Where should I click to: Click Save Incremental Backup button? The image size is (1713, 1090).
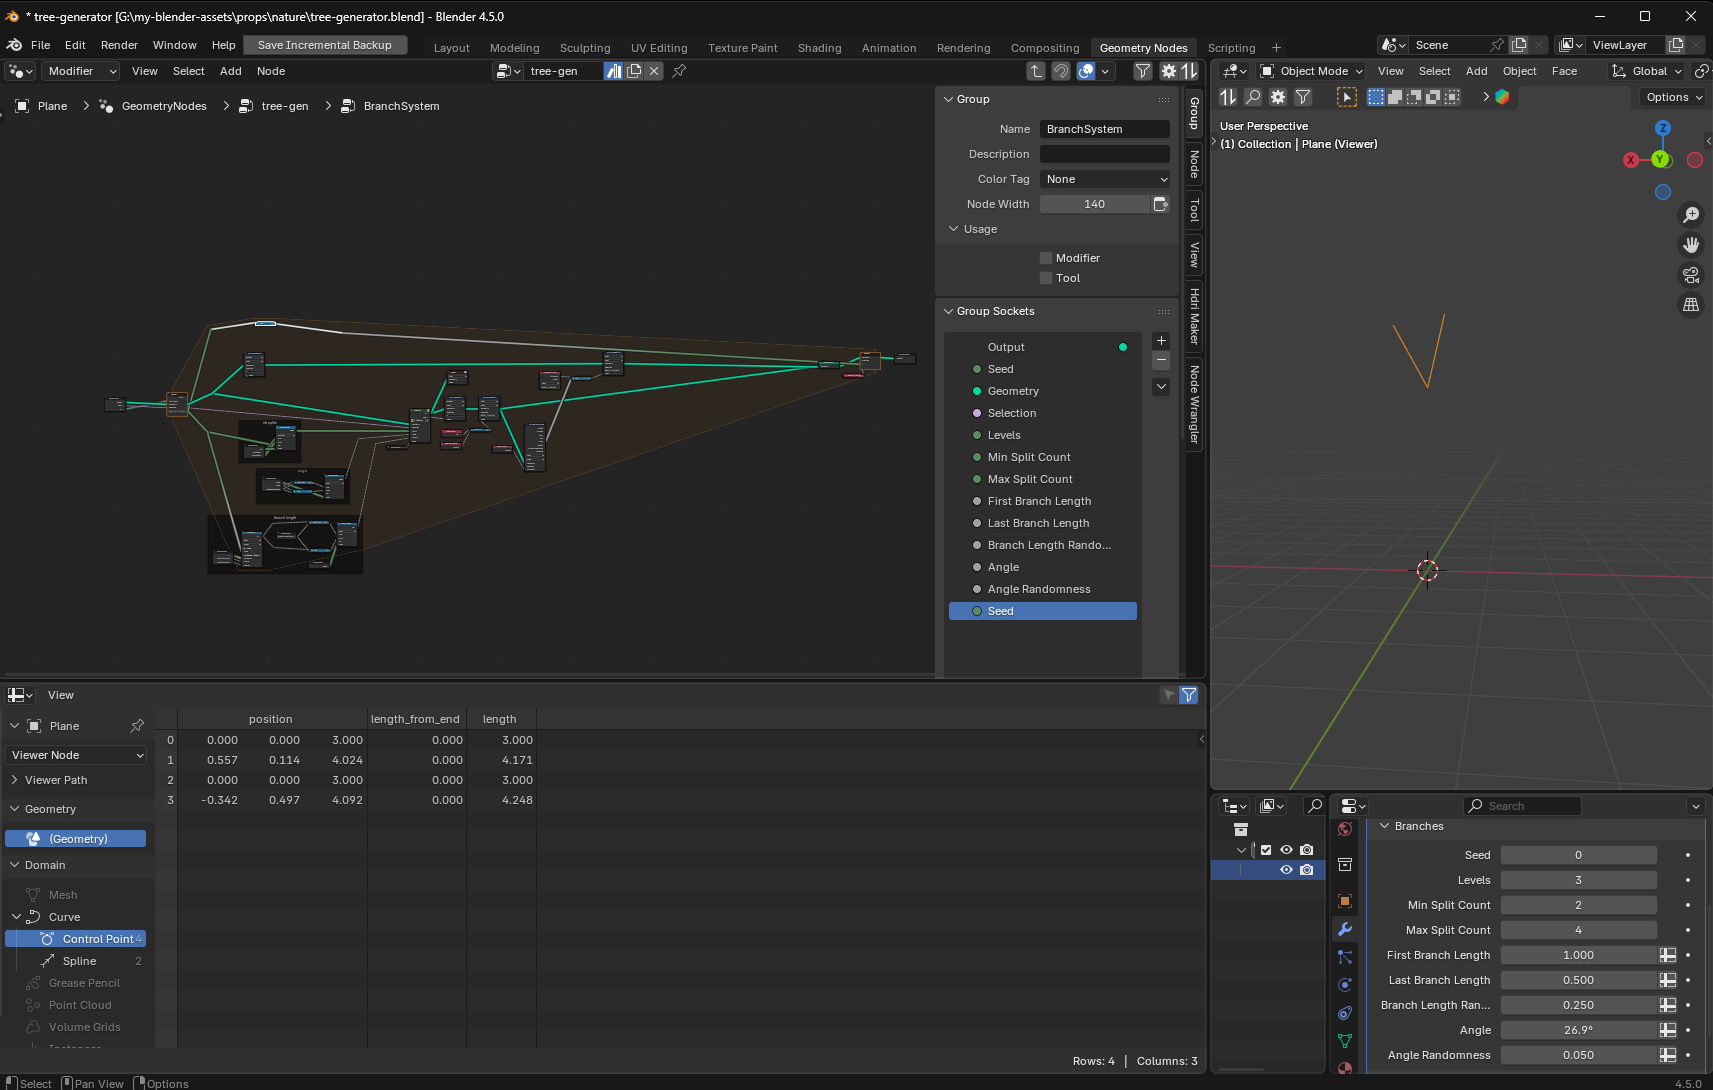point(325,45)
